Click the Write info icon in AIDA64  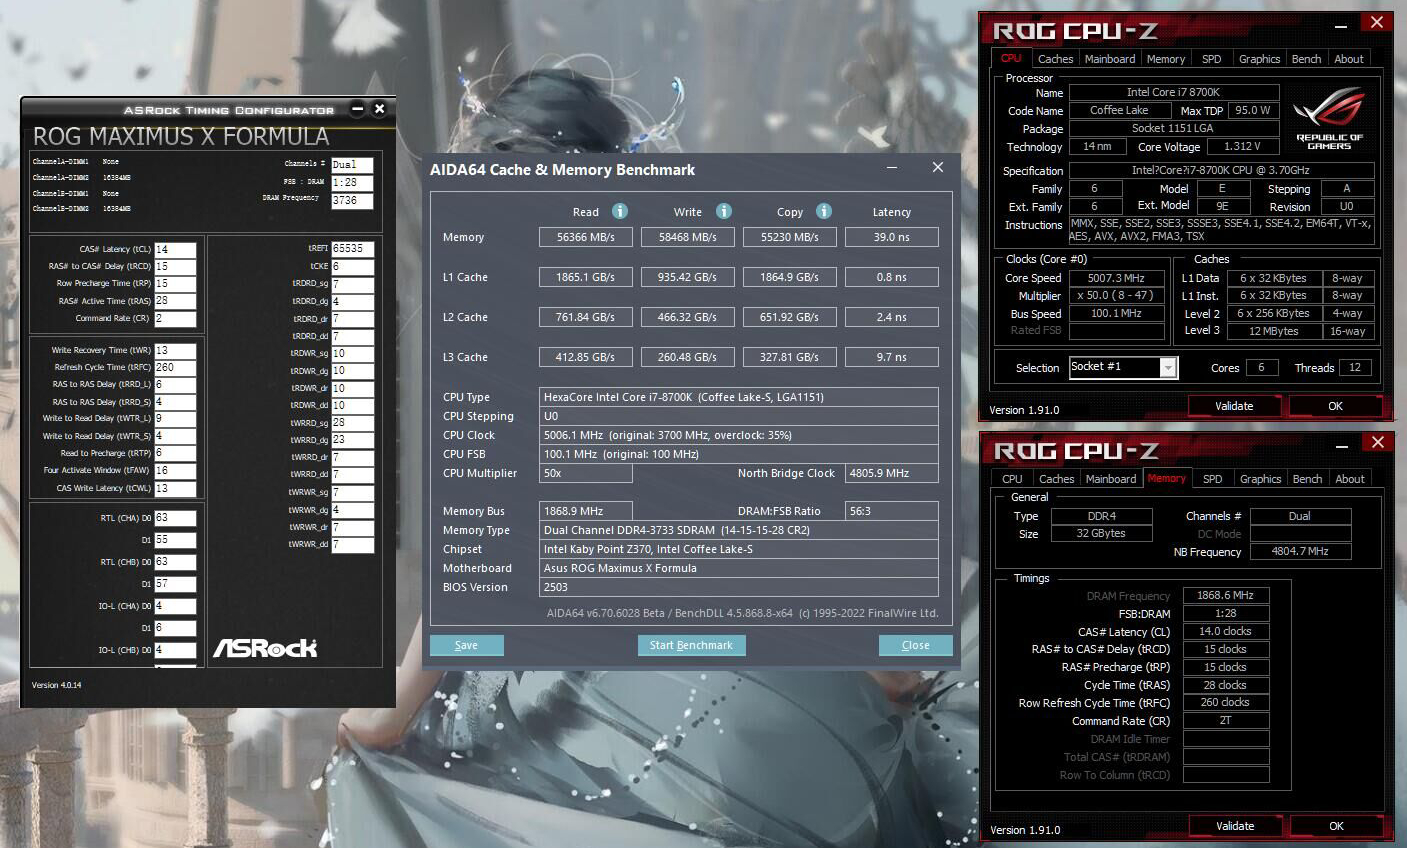724,211
